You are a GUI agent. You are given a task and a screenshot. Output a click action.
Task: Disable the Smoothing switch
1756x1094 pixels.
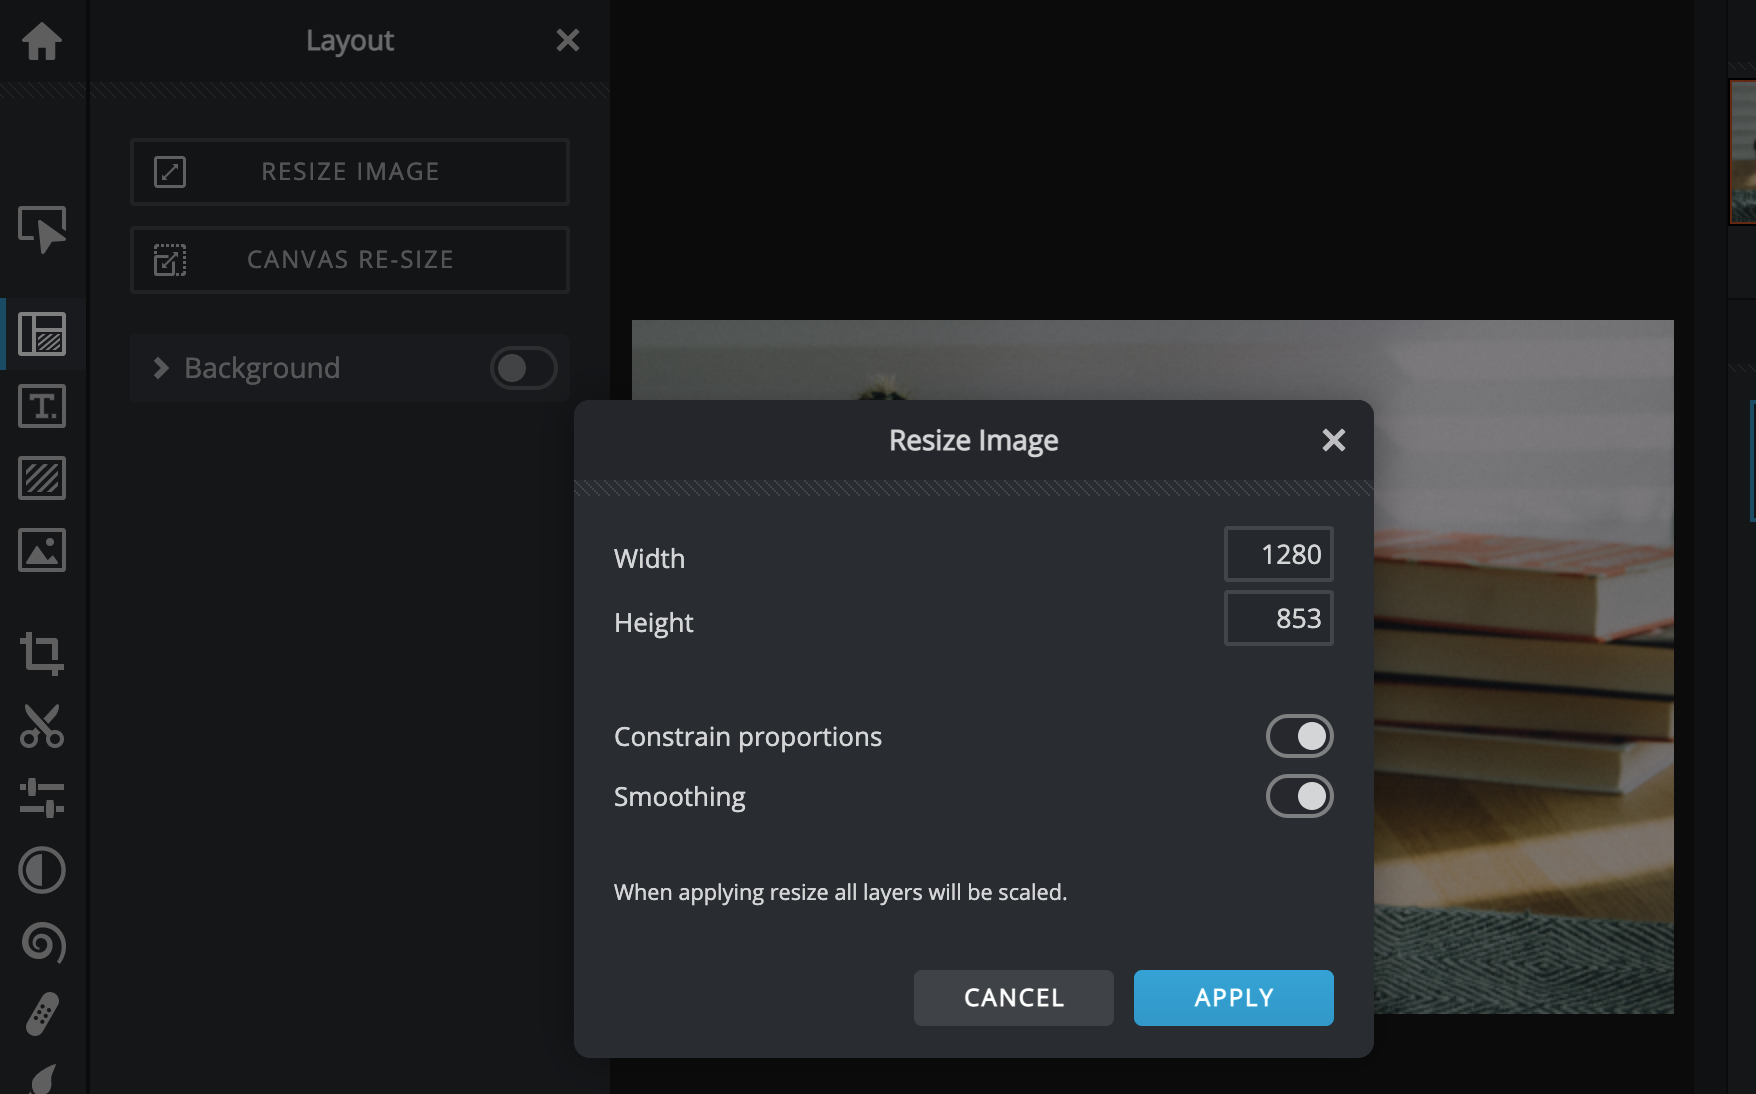pos(1299,797)
